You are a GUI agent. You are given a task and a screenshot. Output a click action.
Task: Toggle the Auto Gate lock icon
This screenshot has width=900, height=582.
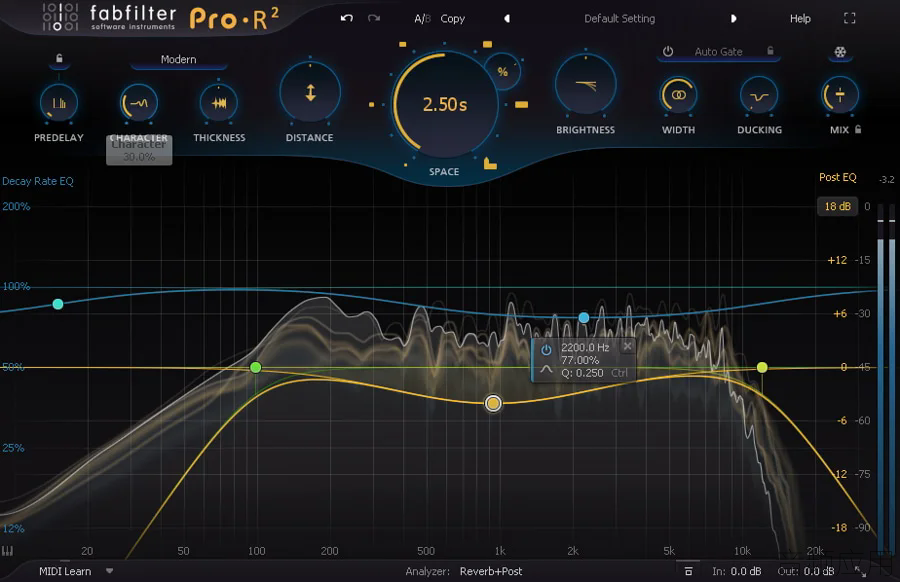(x=770, y=51)
